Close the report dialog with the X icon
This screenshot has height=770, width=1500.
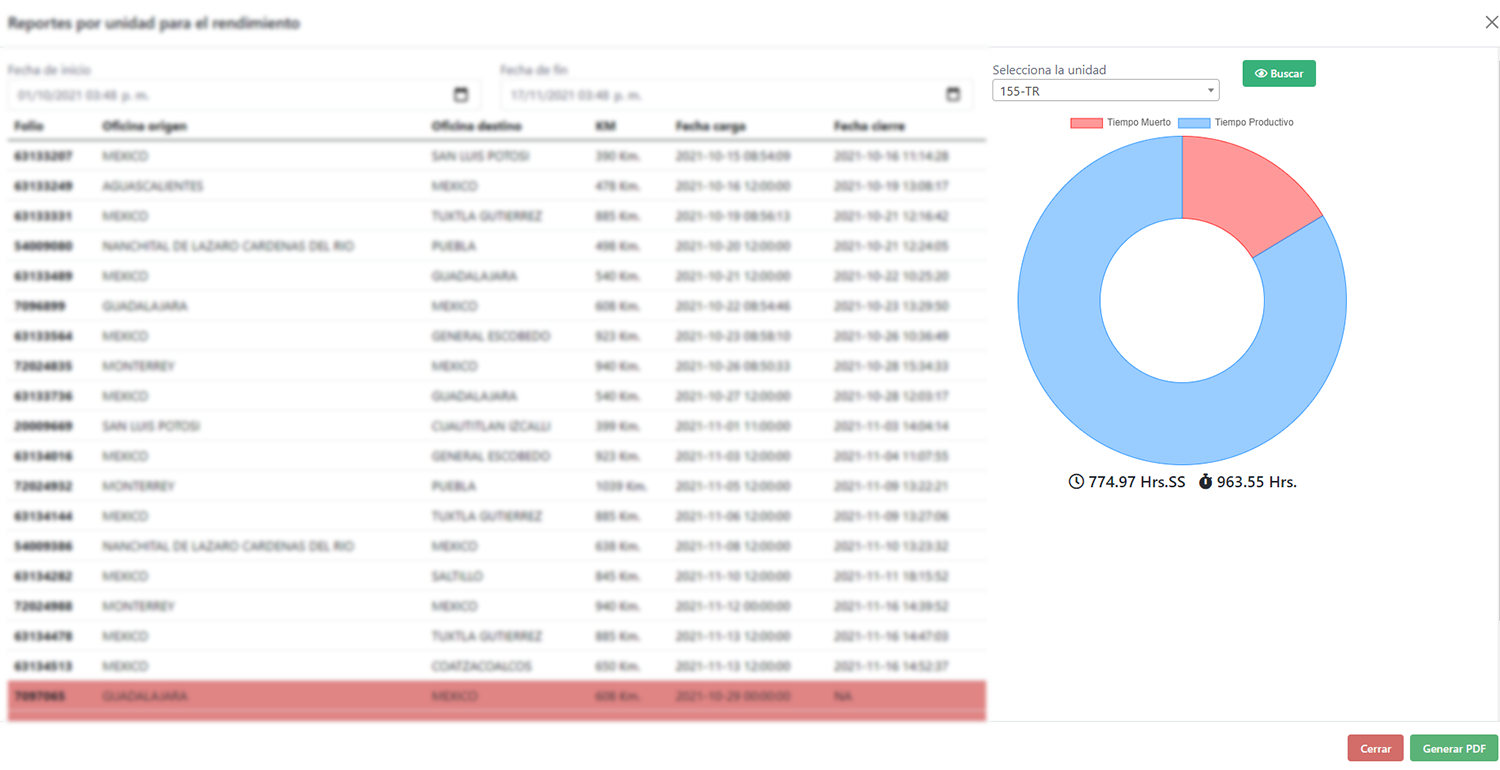click(x=1491, y=22)
